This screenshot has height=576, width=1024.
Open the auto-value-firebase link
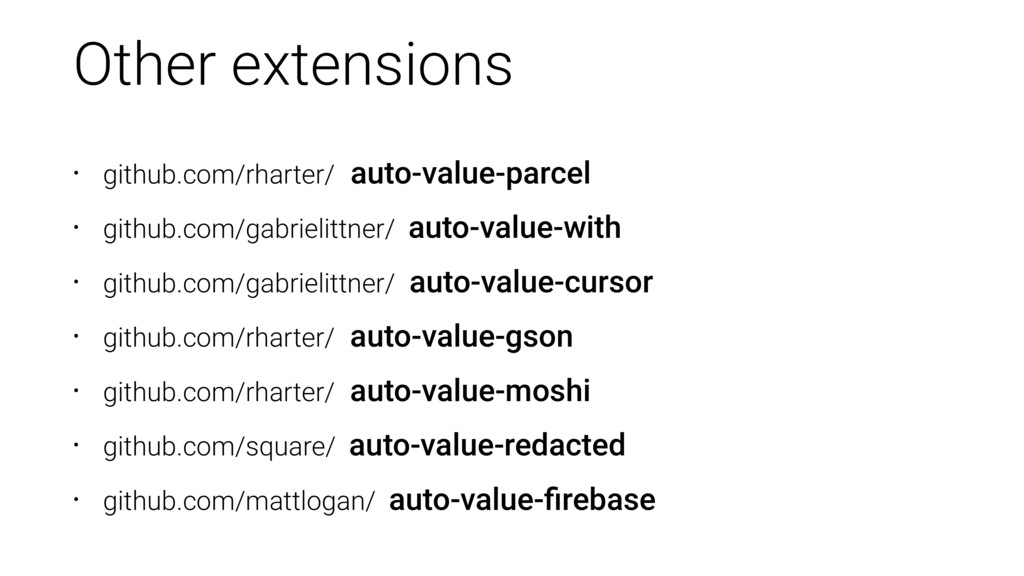coord(522,500)
